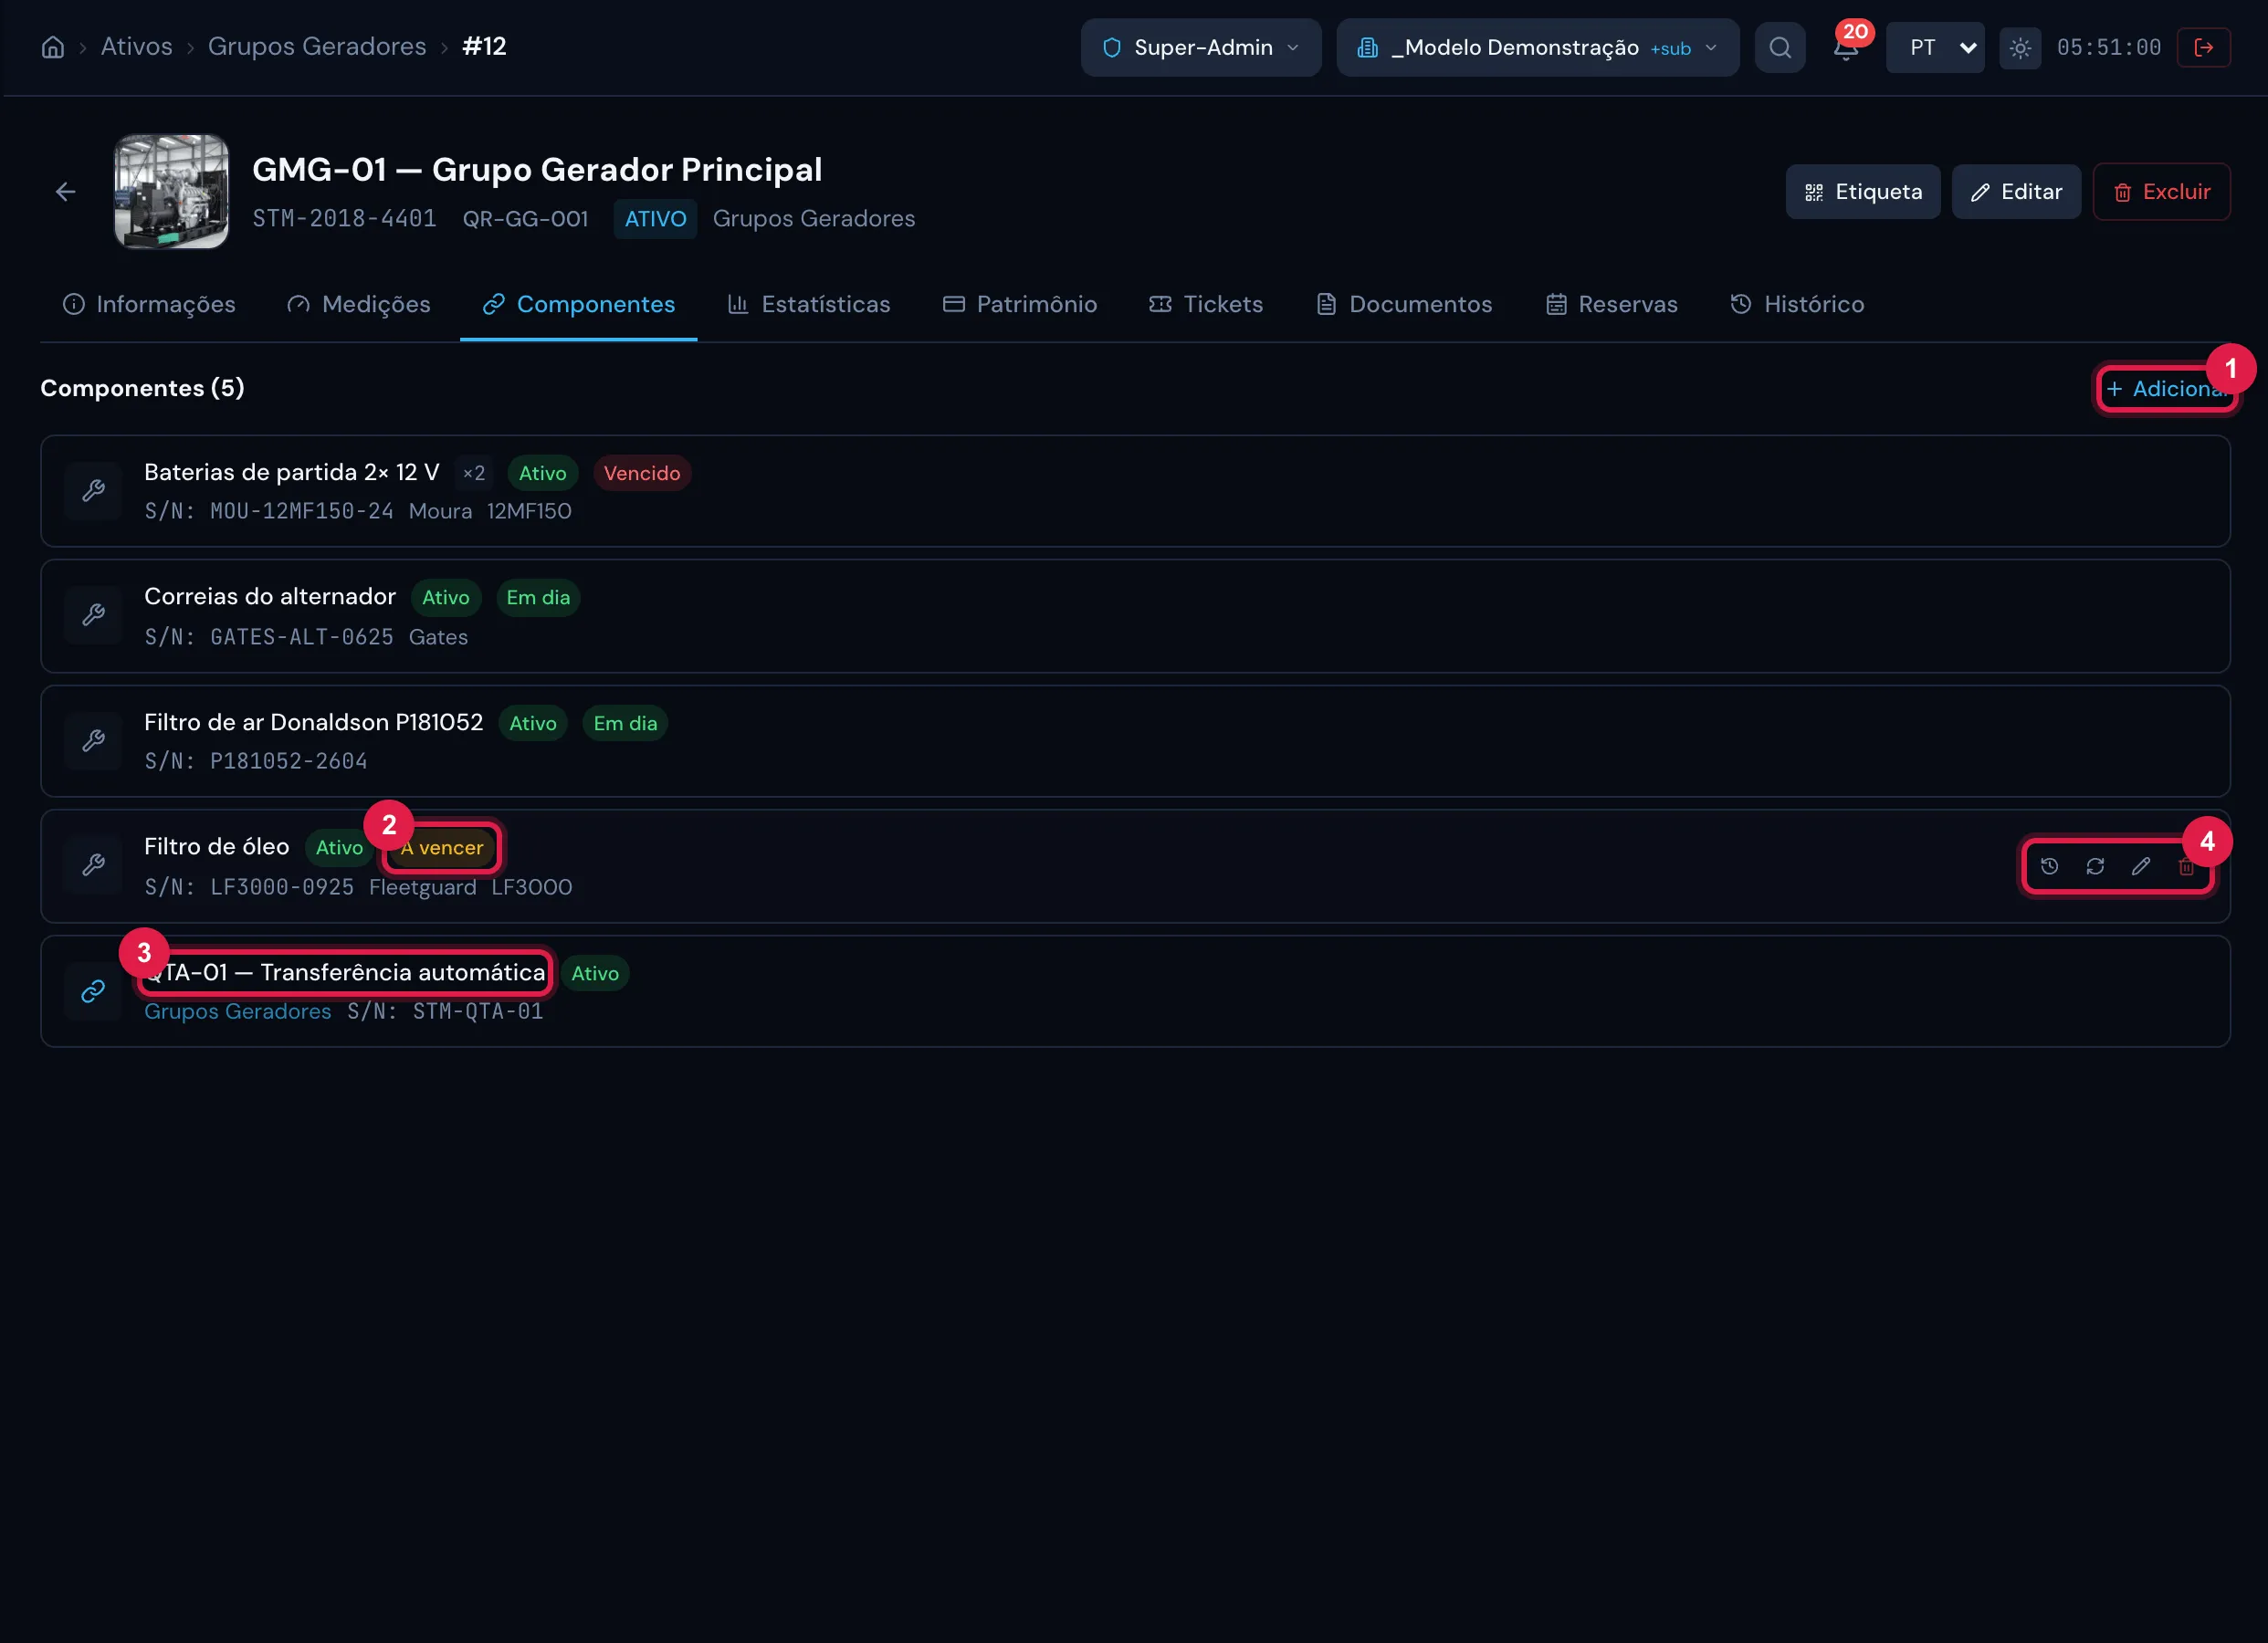
Task: Show the Reservas tab
Action: tap(1612, 304)
